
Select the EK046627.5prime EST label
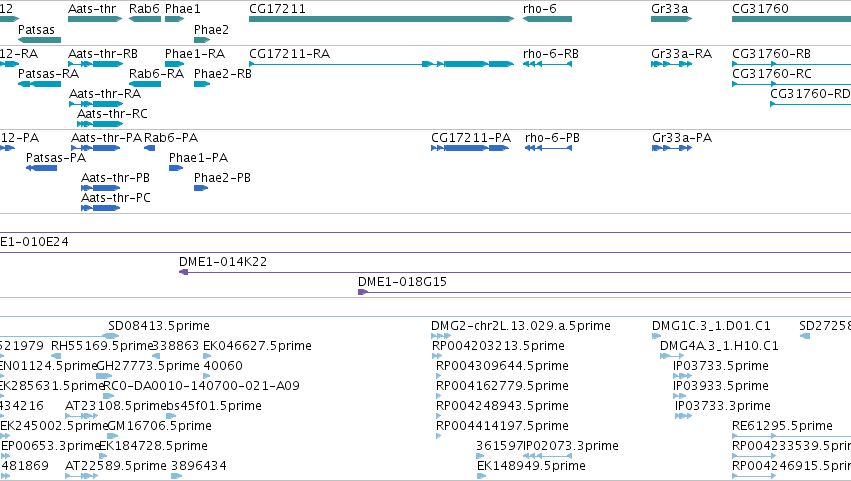(x=257, y=346)
